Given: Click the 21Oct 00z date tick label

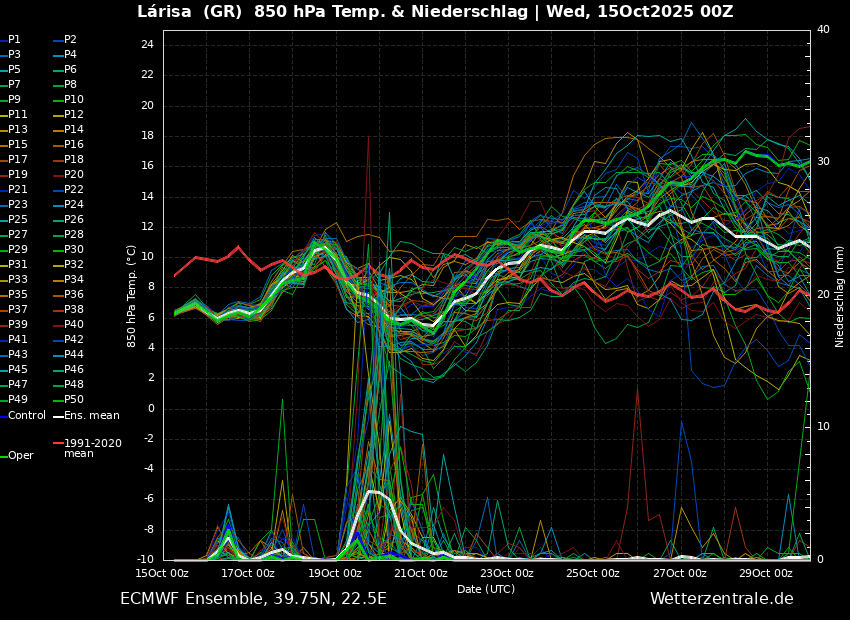Looking at the screenshot, I should pos(421,573).
